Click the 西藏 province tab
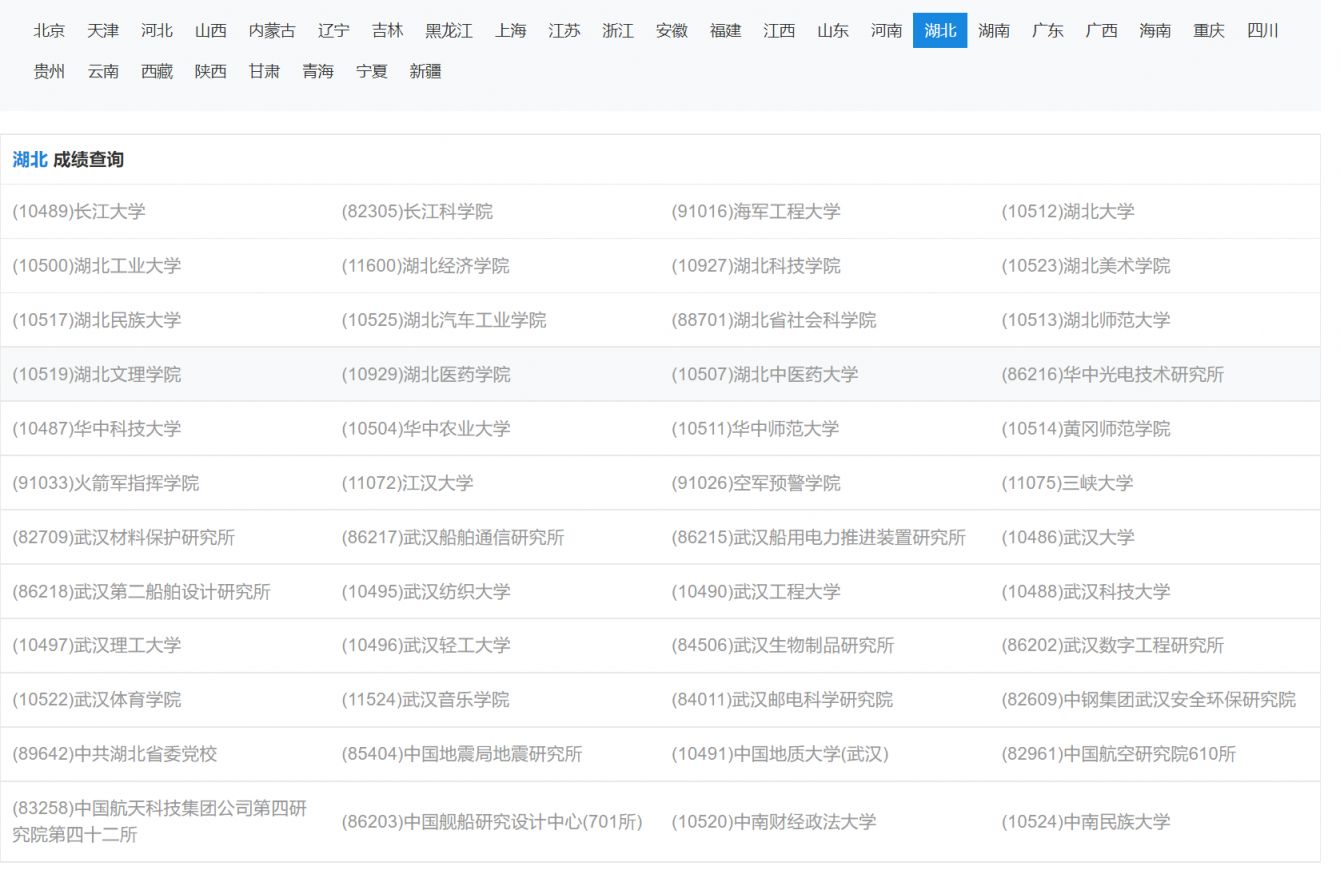Screen dimensions: 1340x870 click(157, 71)
